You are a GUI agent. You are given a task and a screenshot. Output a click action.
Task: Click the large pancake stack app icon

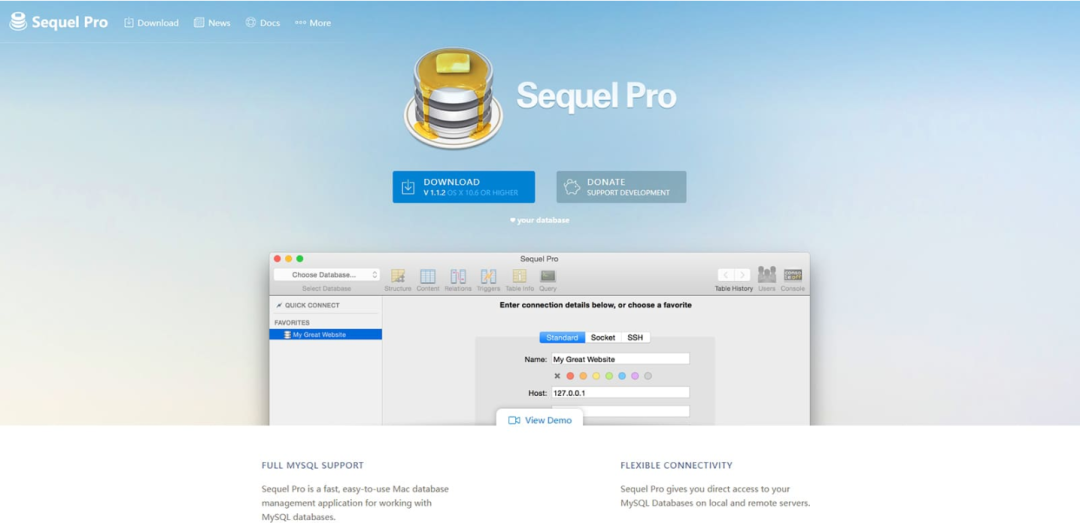pyautogui.click(x=453, y=97)
